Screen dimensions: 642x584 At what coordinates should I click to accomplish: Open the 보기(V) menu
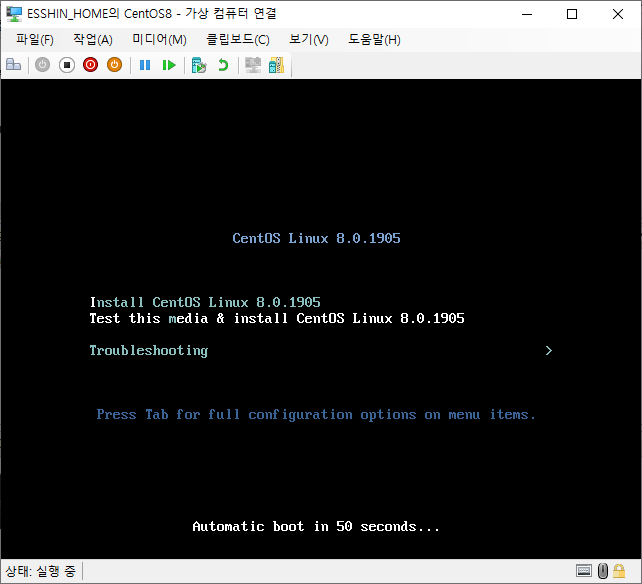tap(309, 40)
